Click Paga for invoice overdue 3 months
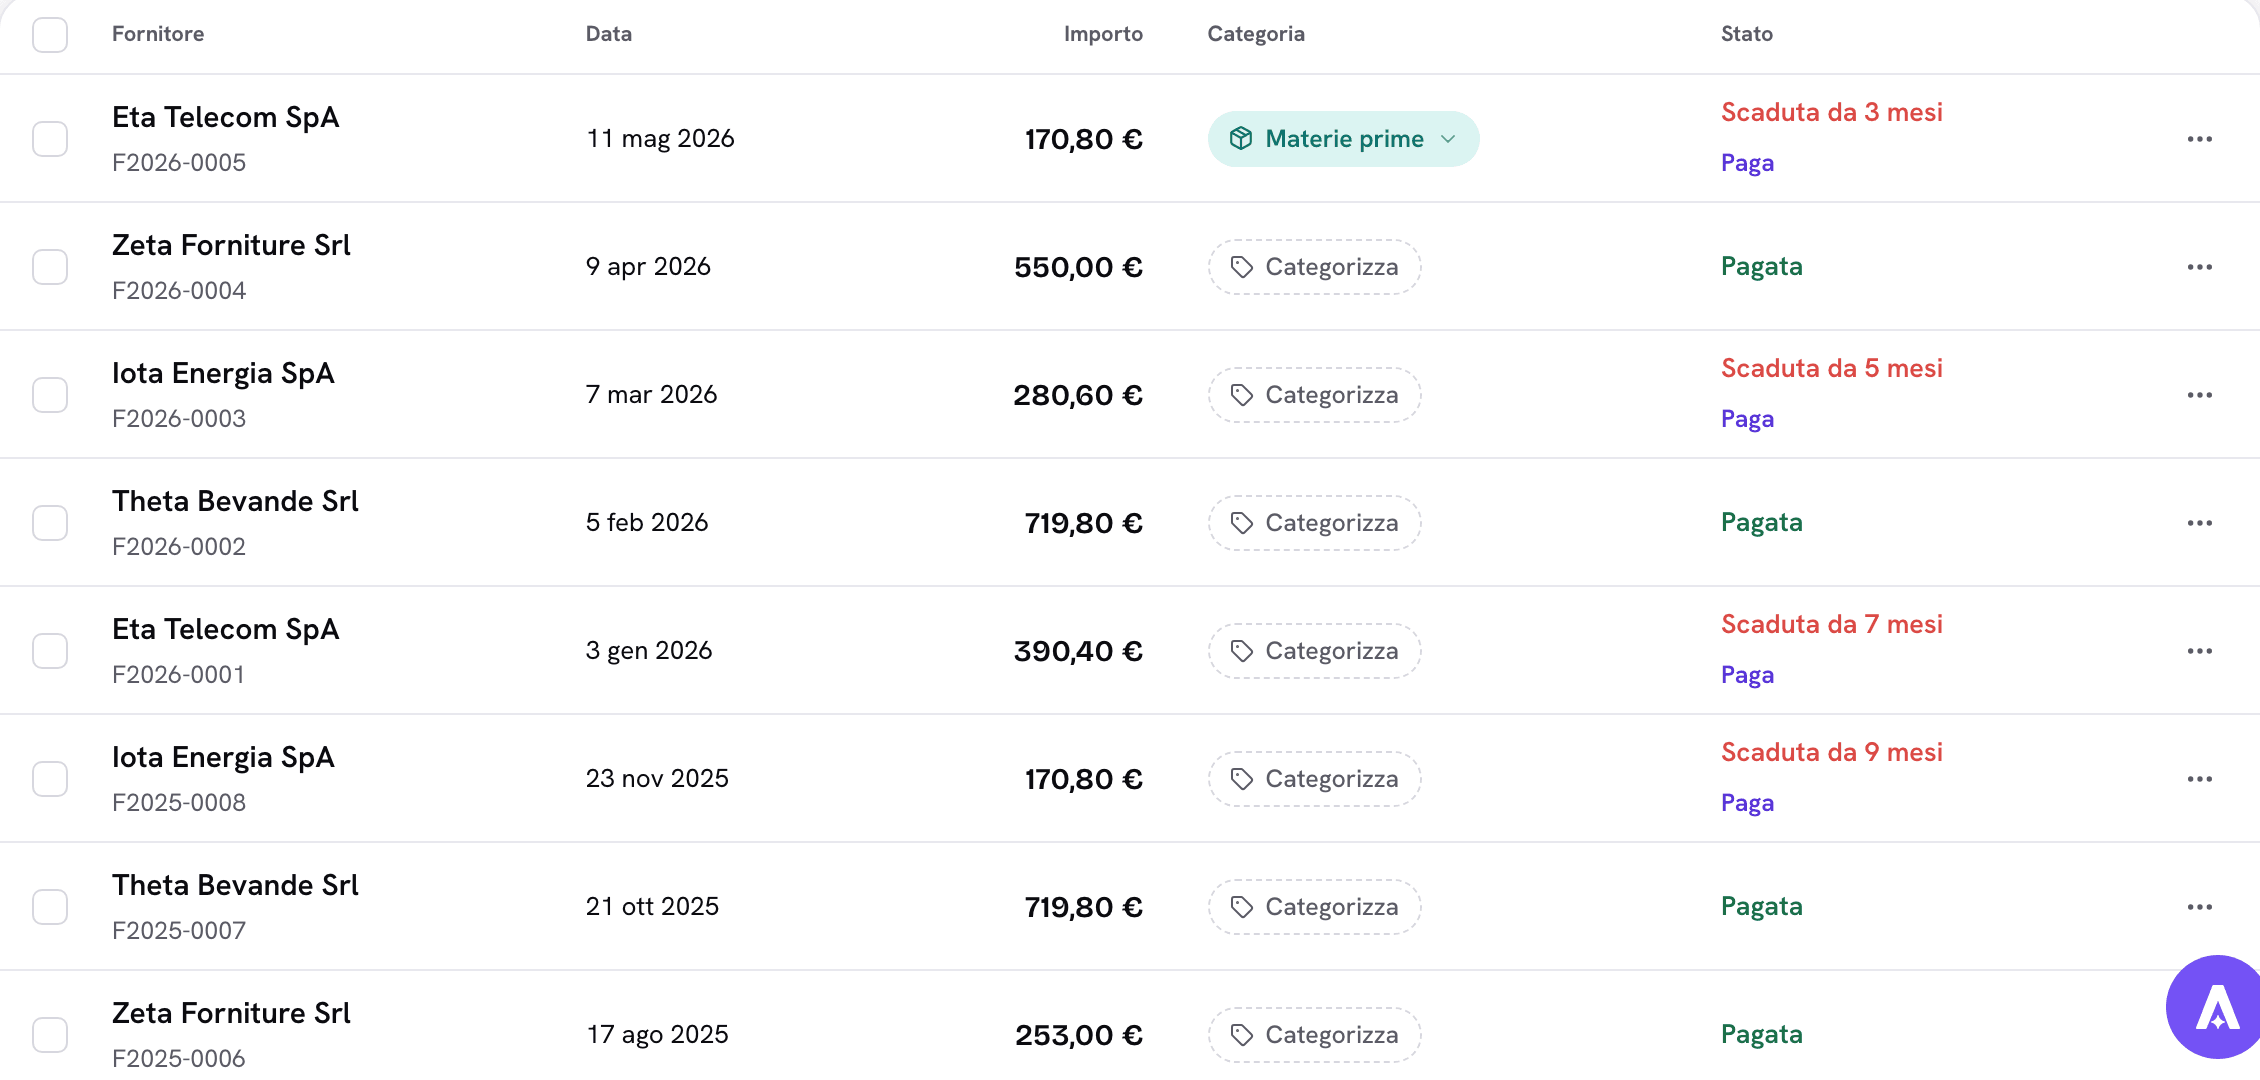Image resolution: width=2260 pixels, height=1080 pixels. pos(1747,163)
